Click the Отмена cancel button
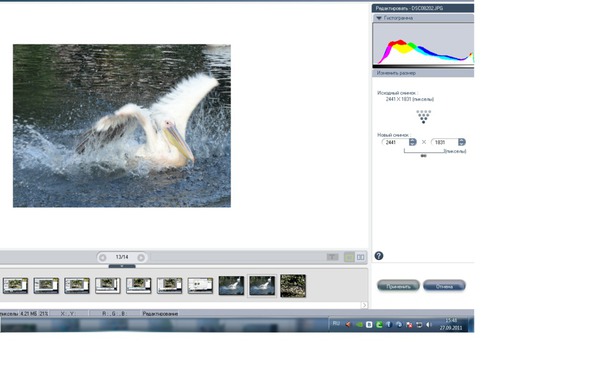600x375 pixels. tap(444, 286)
